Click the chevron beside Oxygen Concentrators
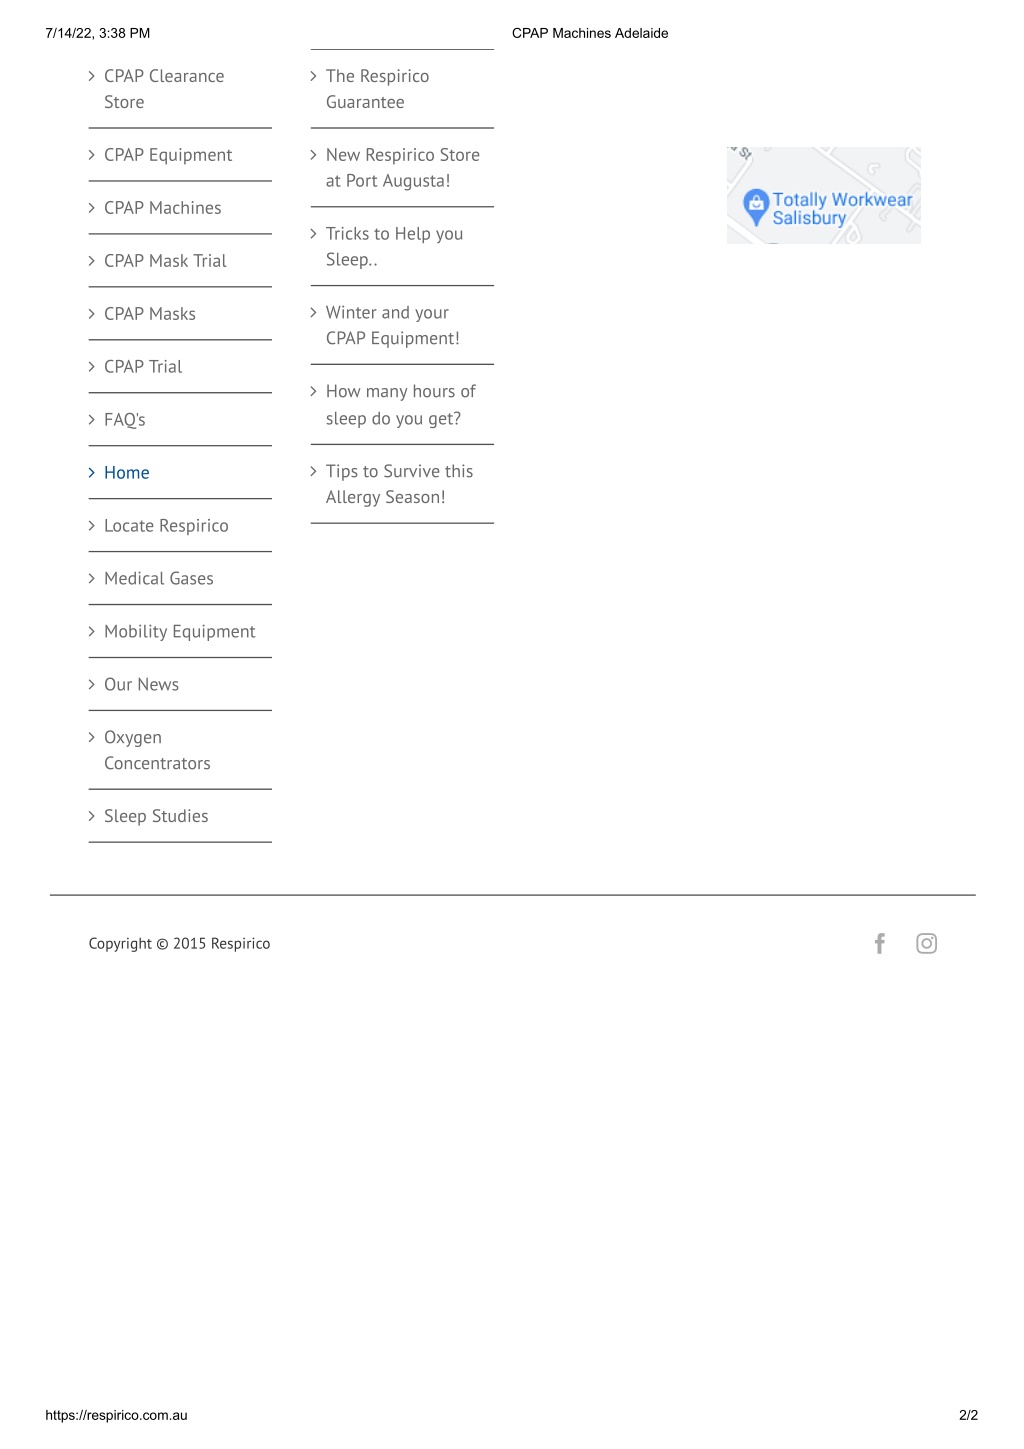1024x1449 pixels. (x=92, y=737)
